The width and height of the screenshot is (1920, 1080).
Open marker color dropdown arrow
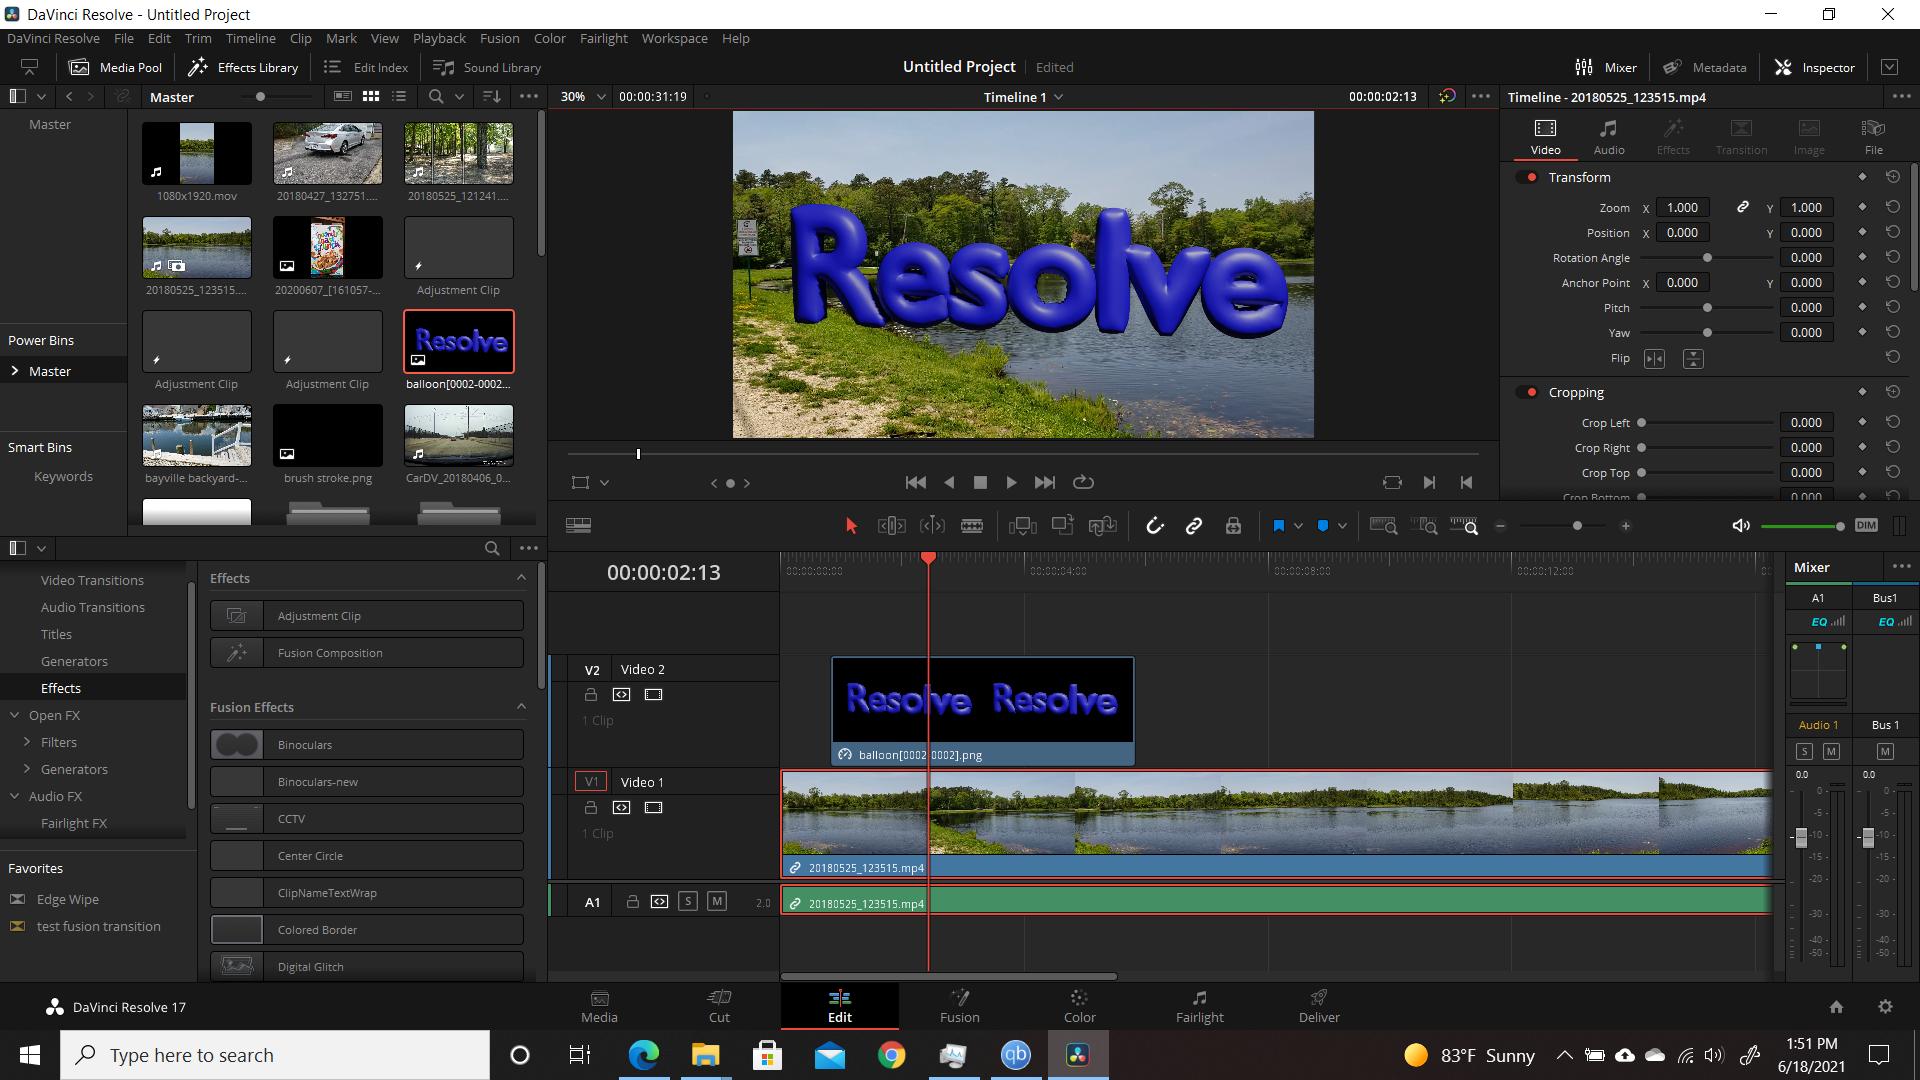(1342, 526)
